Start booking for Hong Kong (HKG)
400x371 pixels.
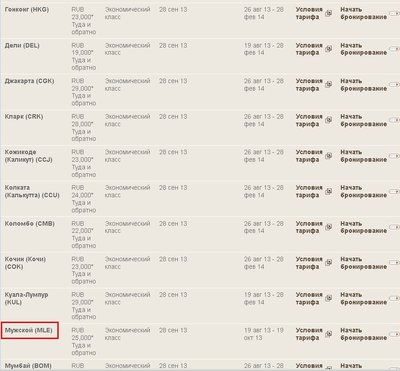pyautogui.click(x=363, y=13)
